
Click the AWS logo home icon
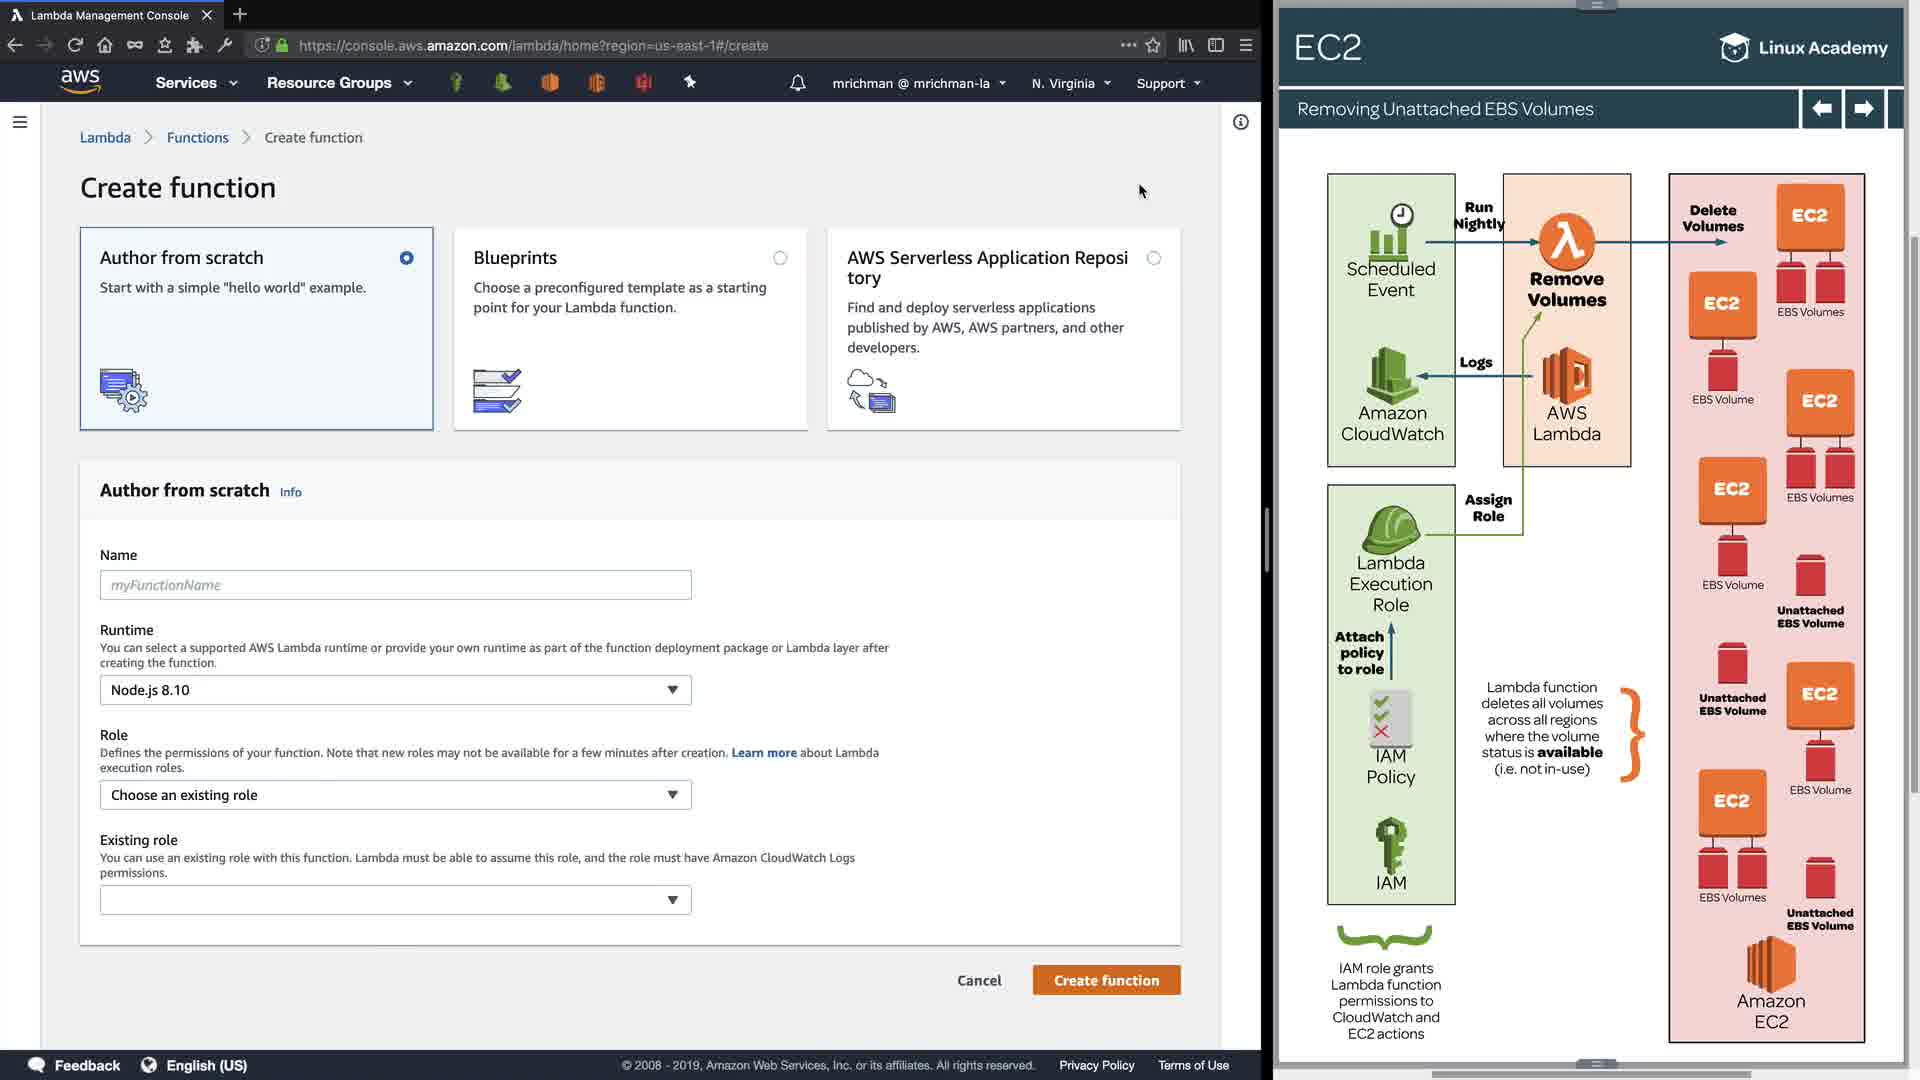click(x=80, y=81)
